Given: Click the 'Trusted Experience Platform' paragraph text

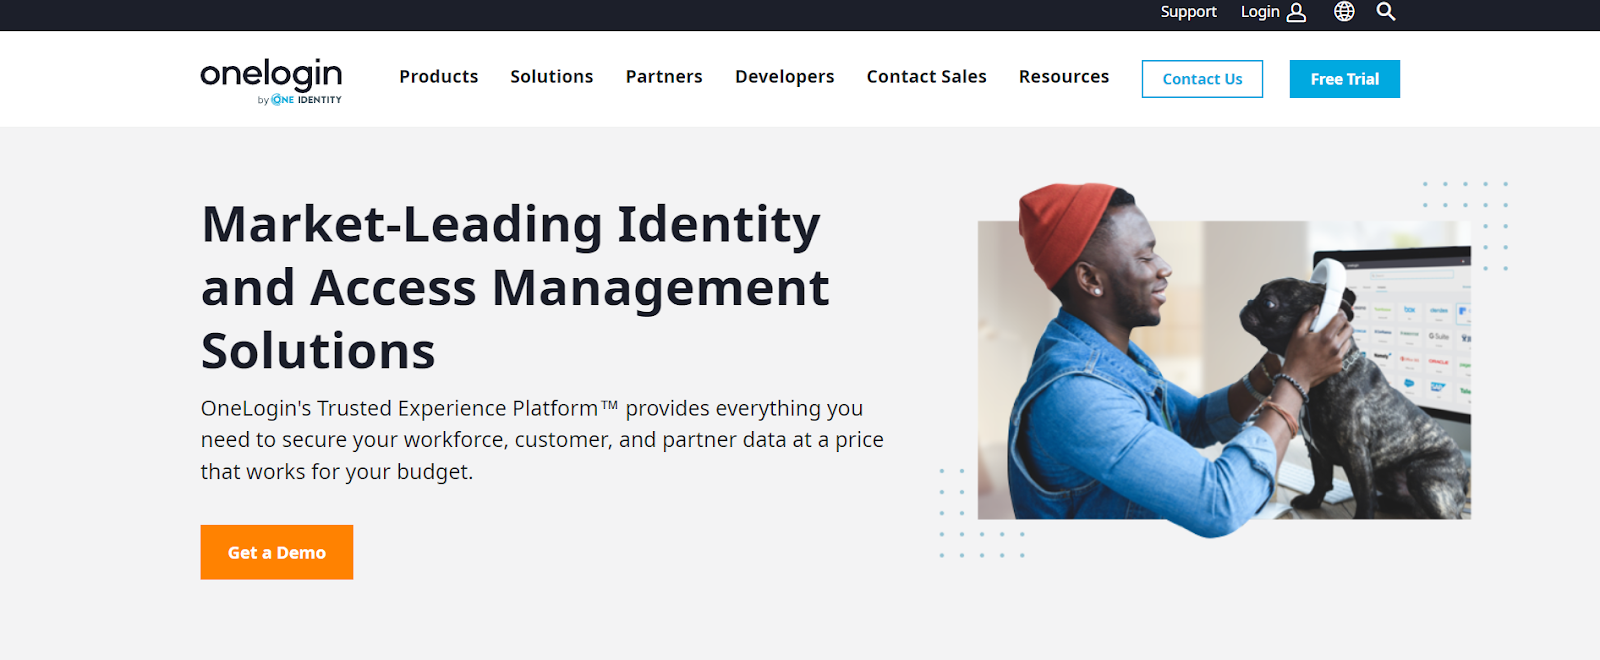Looking at the screenshot, I should (x=542, y=440).
